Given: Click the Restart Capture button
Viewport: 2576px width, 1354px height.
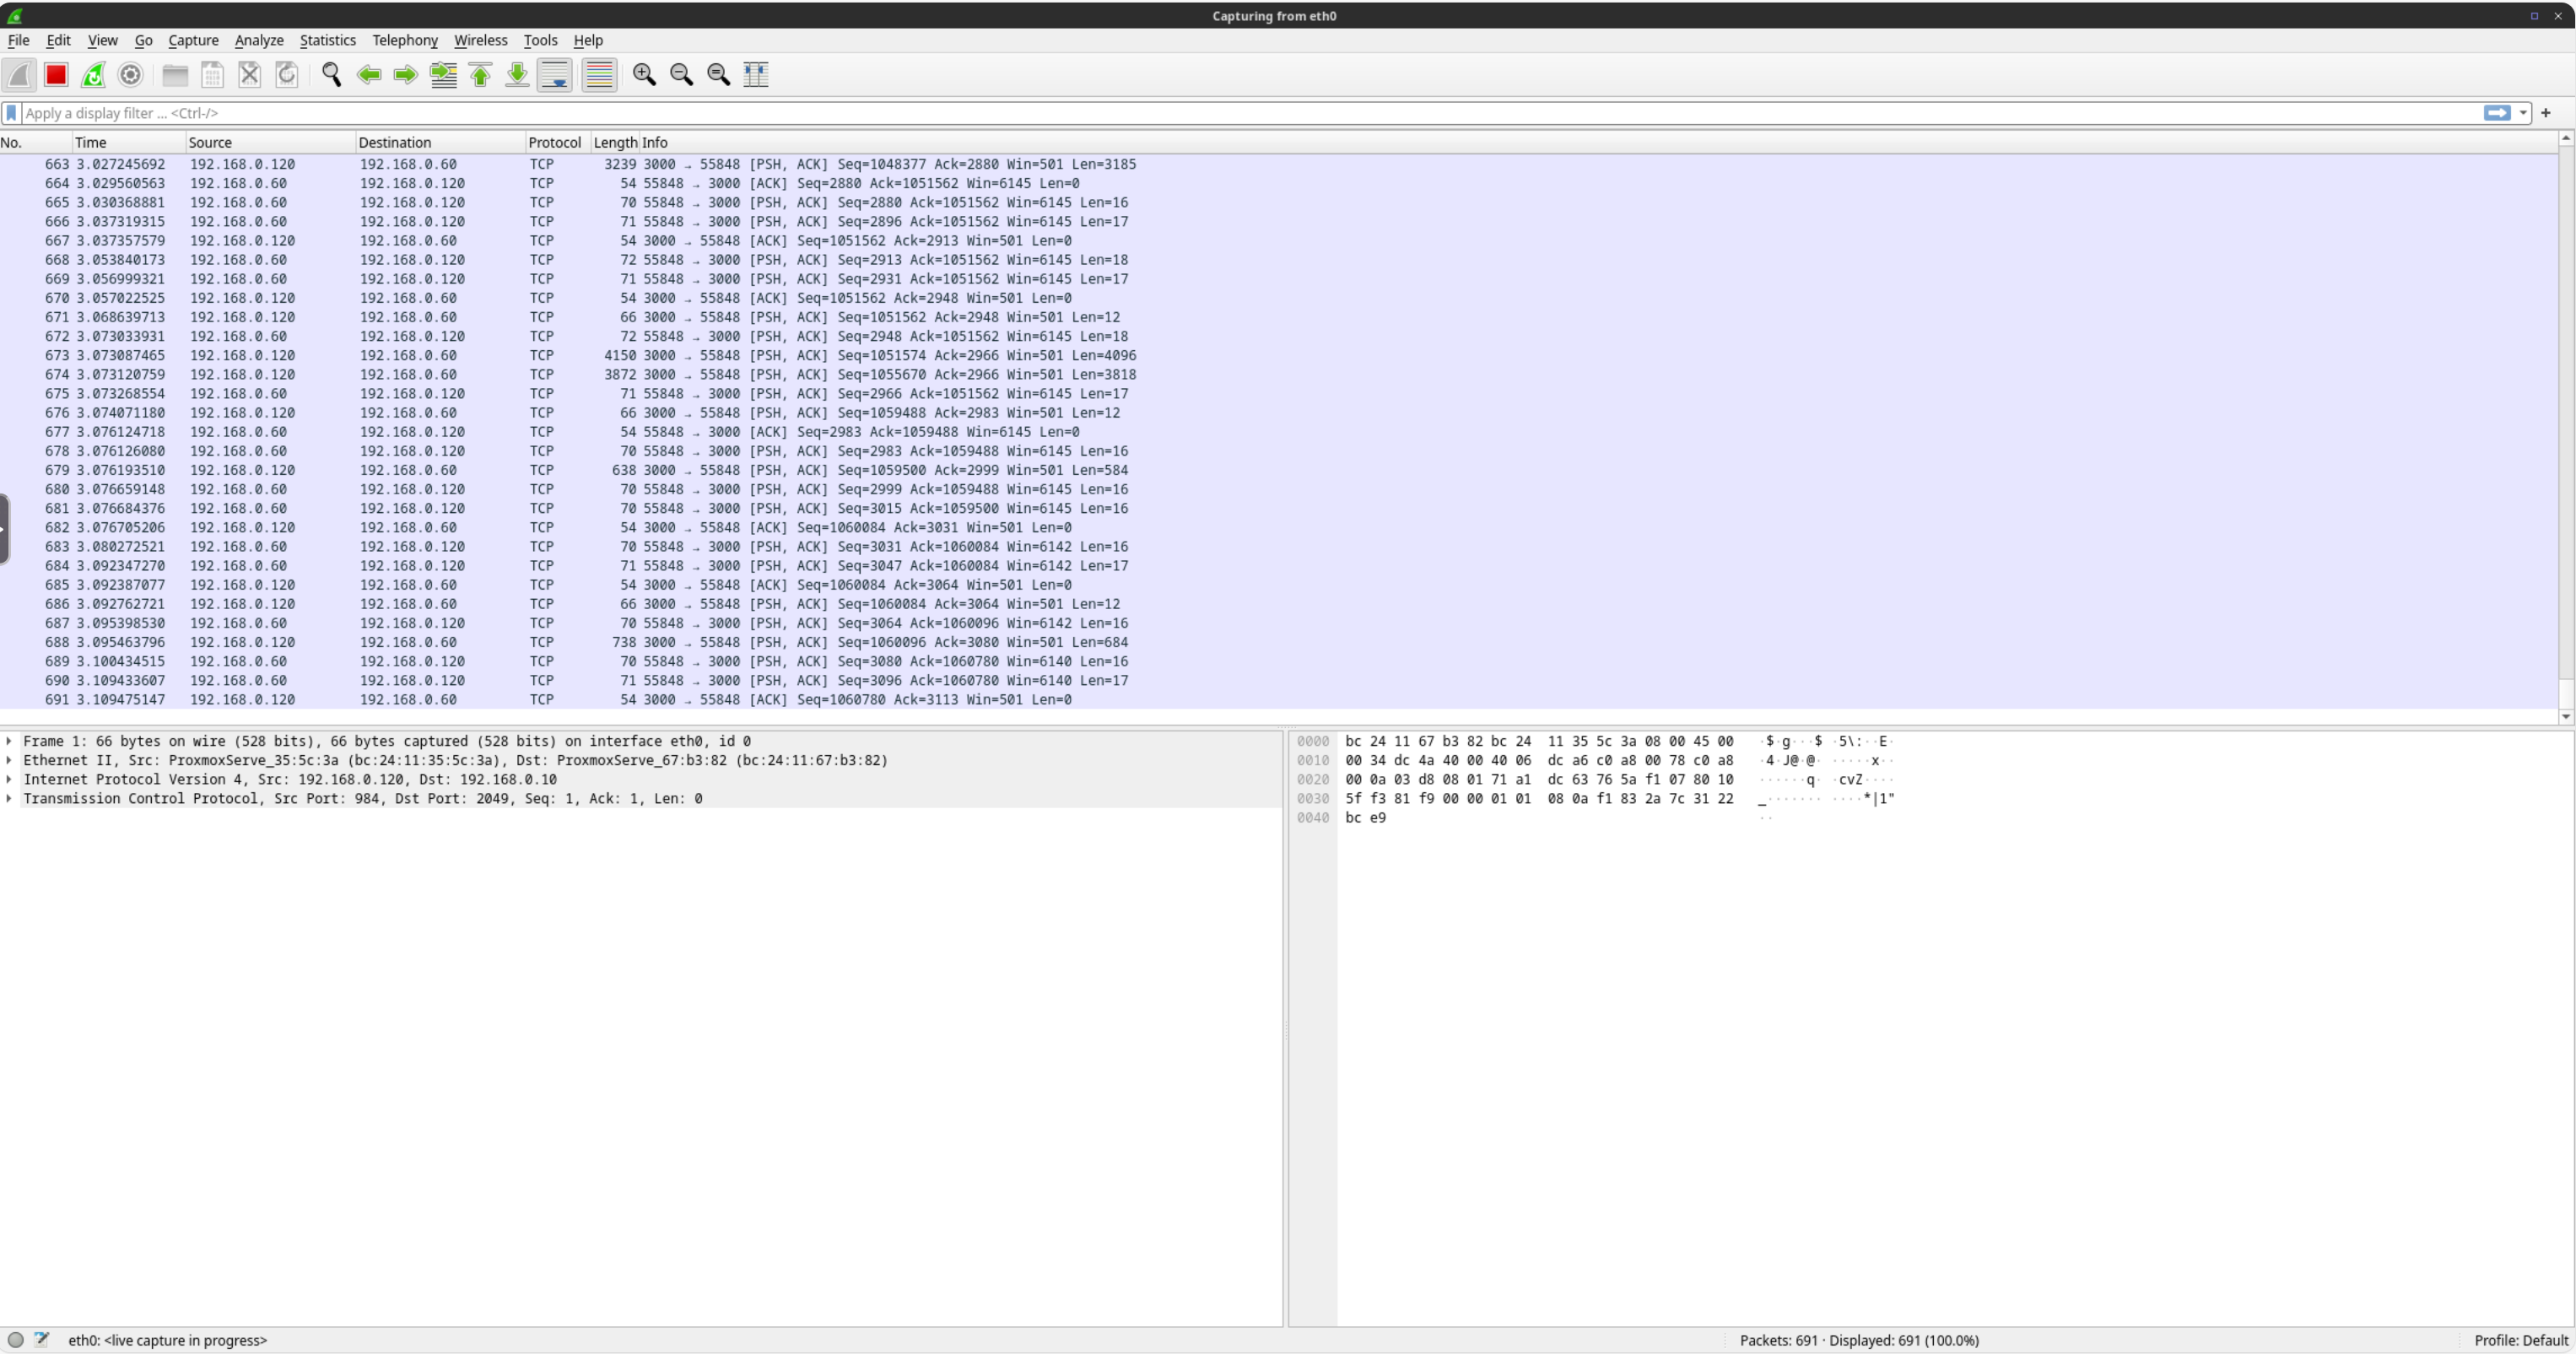Looking at the screenshot, I should pyautogui.click(x=94, y=73).
